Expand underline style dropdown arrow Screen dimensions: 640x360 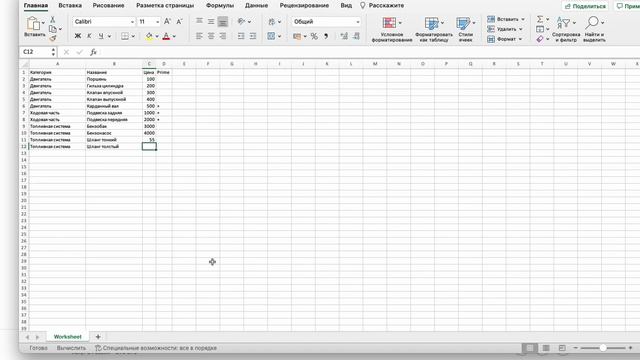click(x=109, y=36)
